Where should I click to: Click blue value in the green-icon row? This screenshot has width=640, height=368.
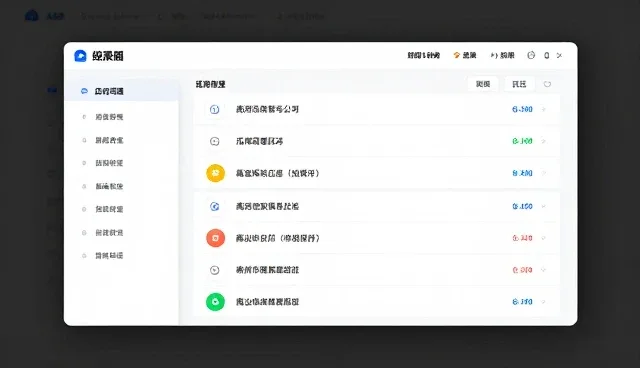click(x=522, y=302)
